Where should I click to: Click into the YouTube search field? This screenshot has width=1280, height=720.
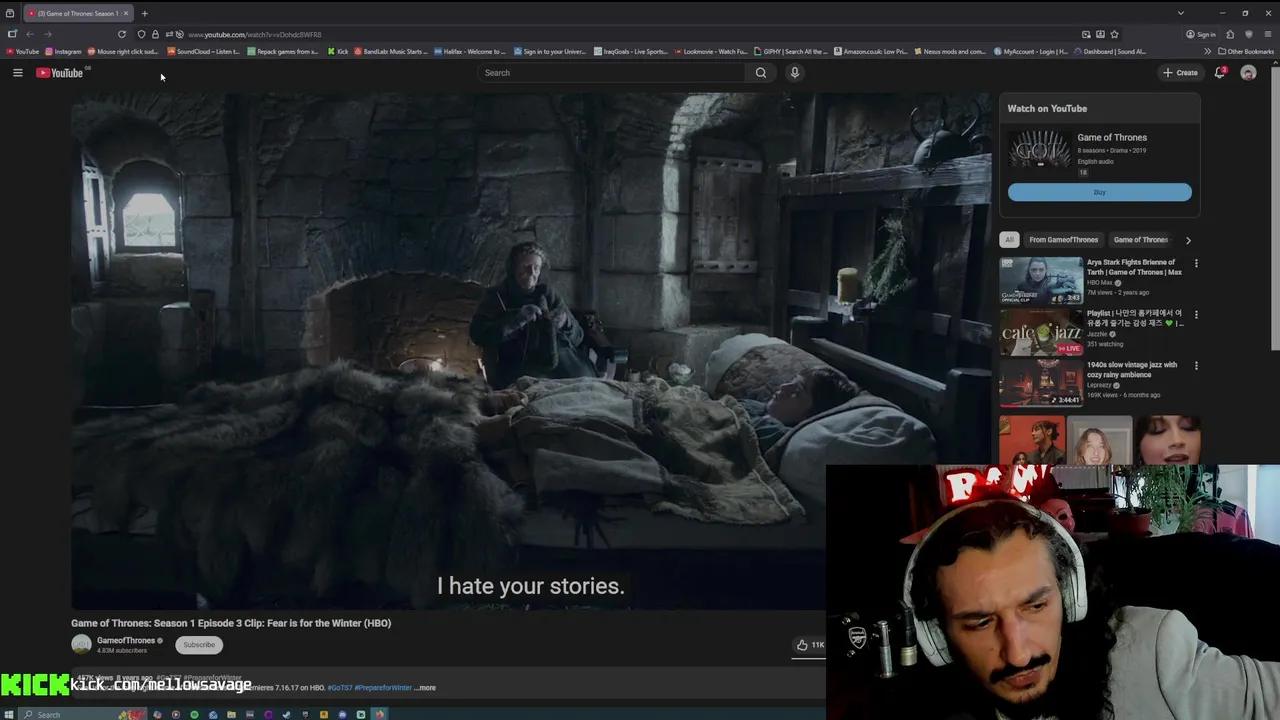(x=611, y=72)
